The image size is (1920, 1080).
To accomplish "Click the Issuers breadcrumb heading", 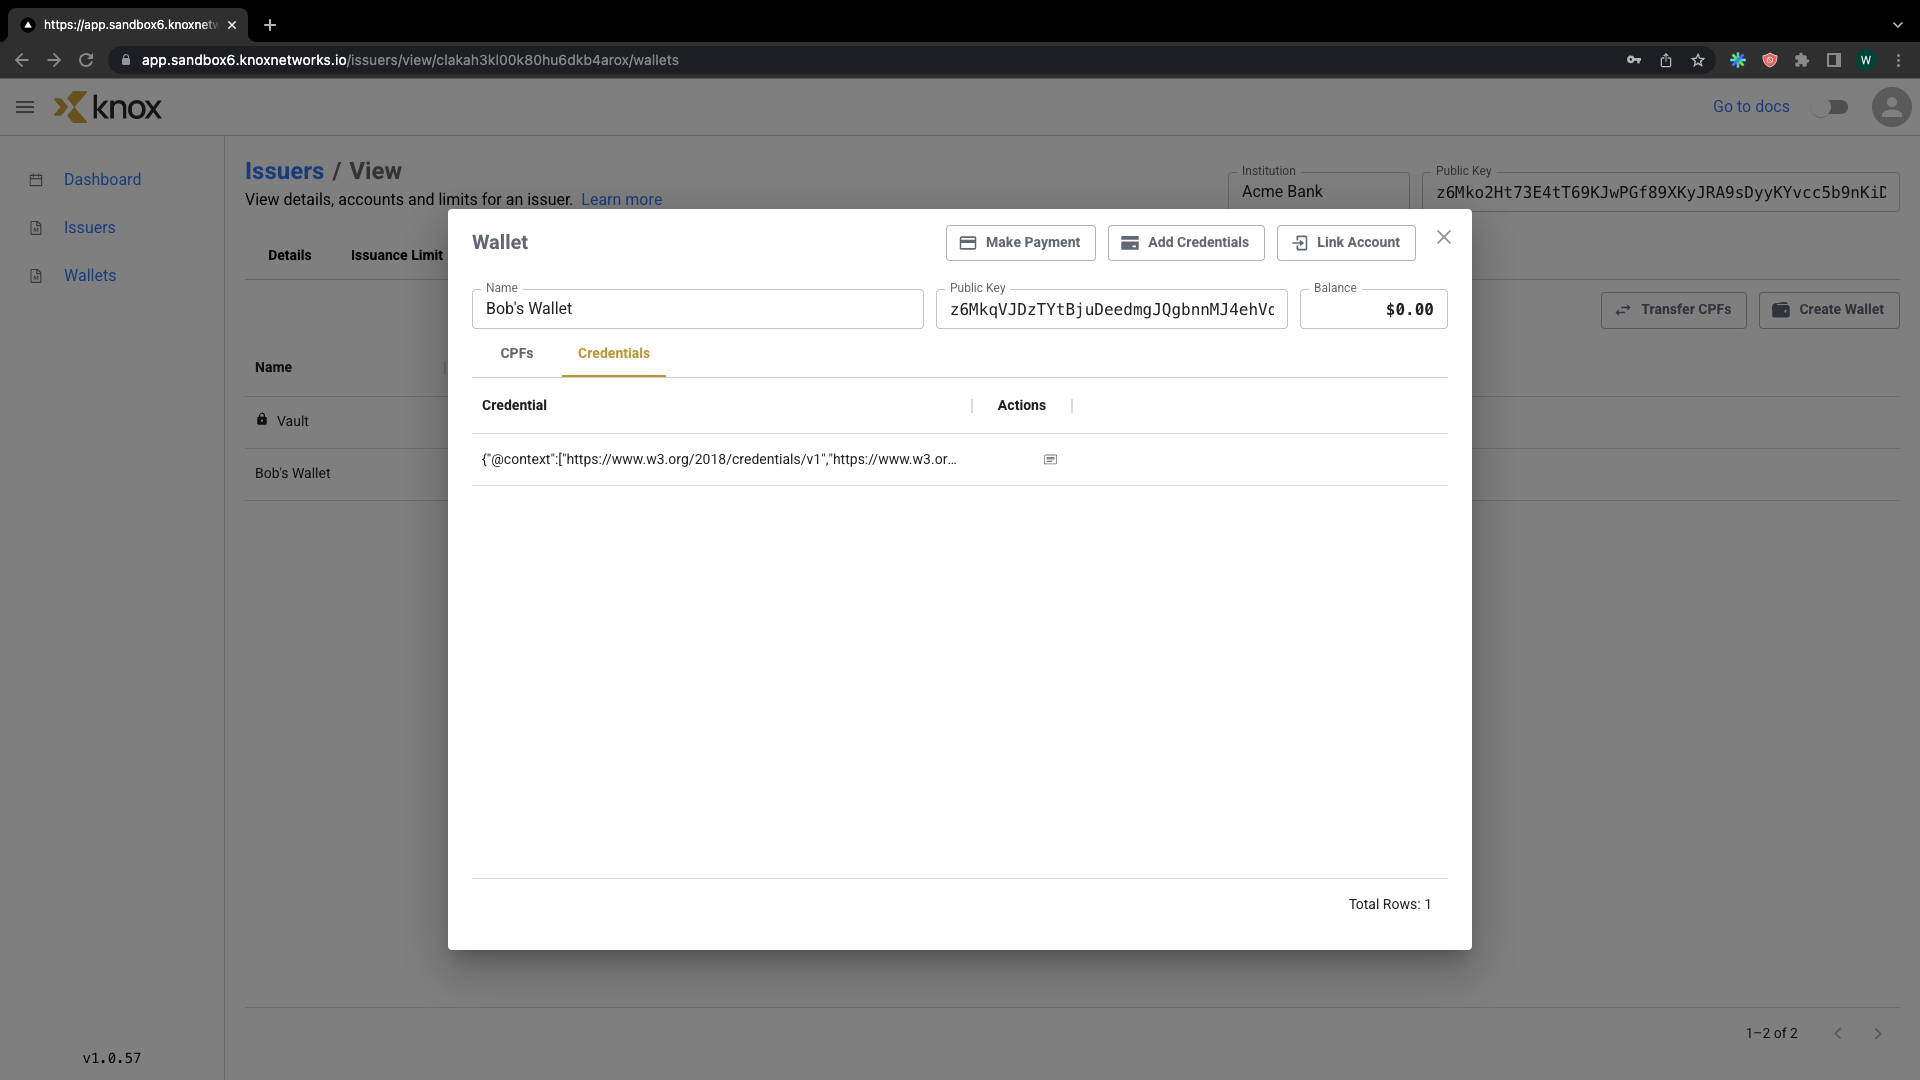I will click(x=284, y=171).
